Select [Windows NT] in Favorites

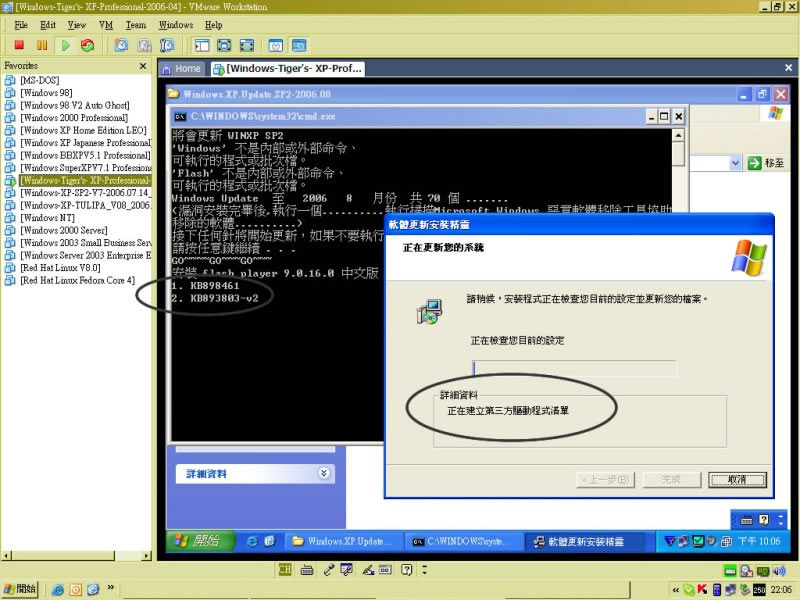pyautogui.click(x=40, y=218)
